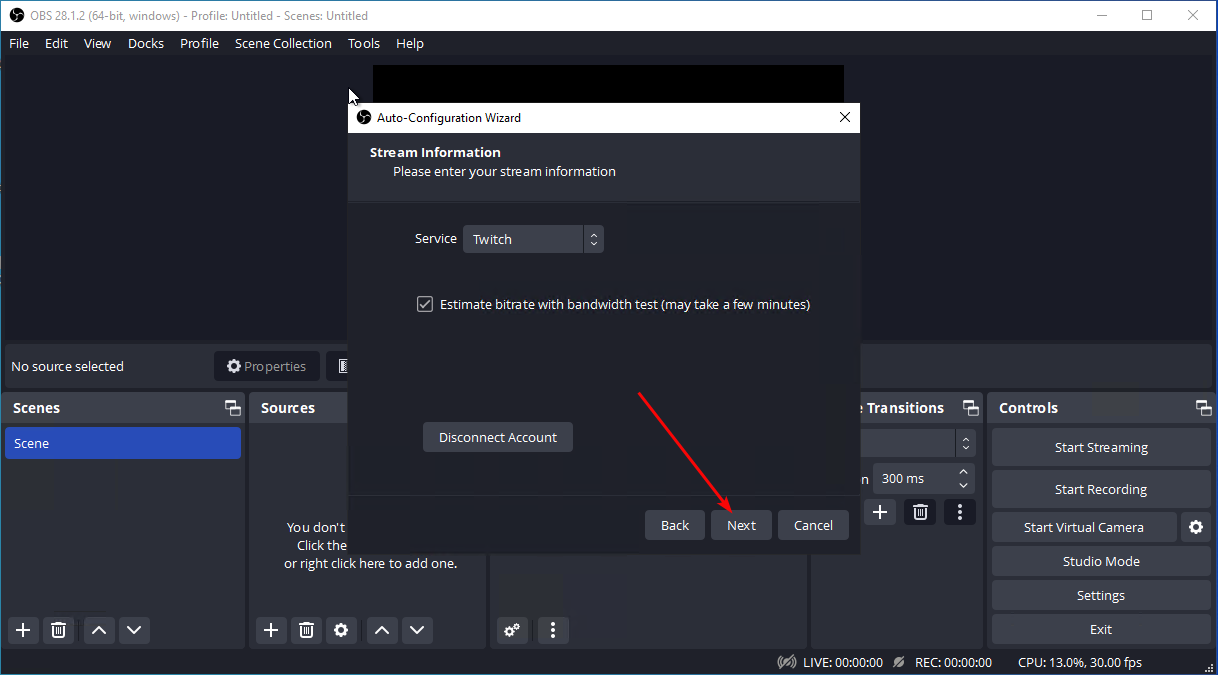Add a scene transition with plus icon
This screenshot has height=675, width=1218.
point(880,512)
